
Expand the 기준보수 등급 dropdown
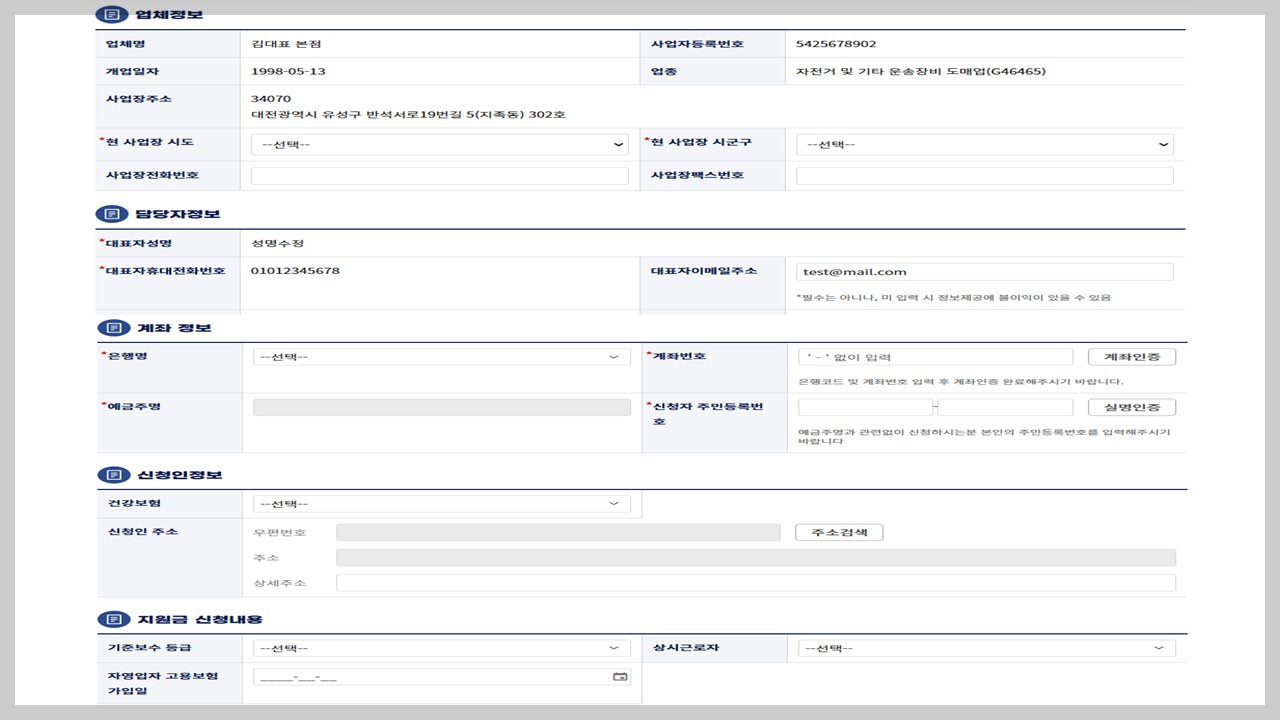click(442, 648)
